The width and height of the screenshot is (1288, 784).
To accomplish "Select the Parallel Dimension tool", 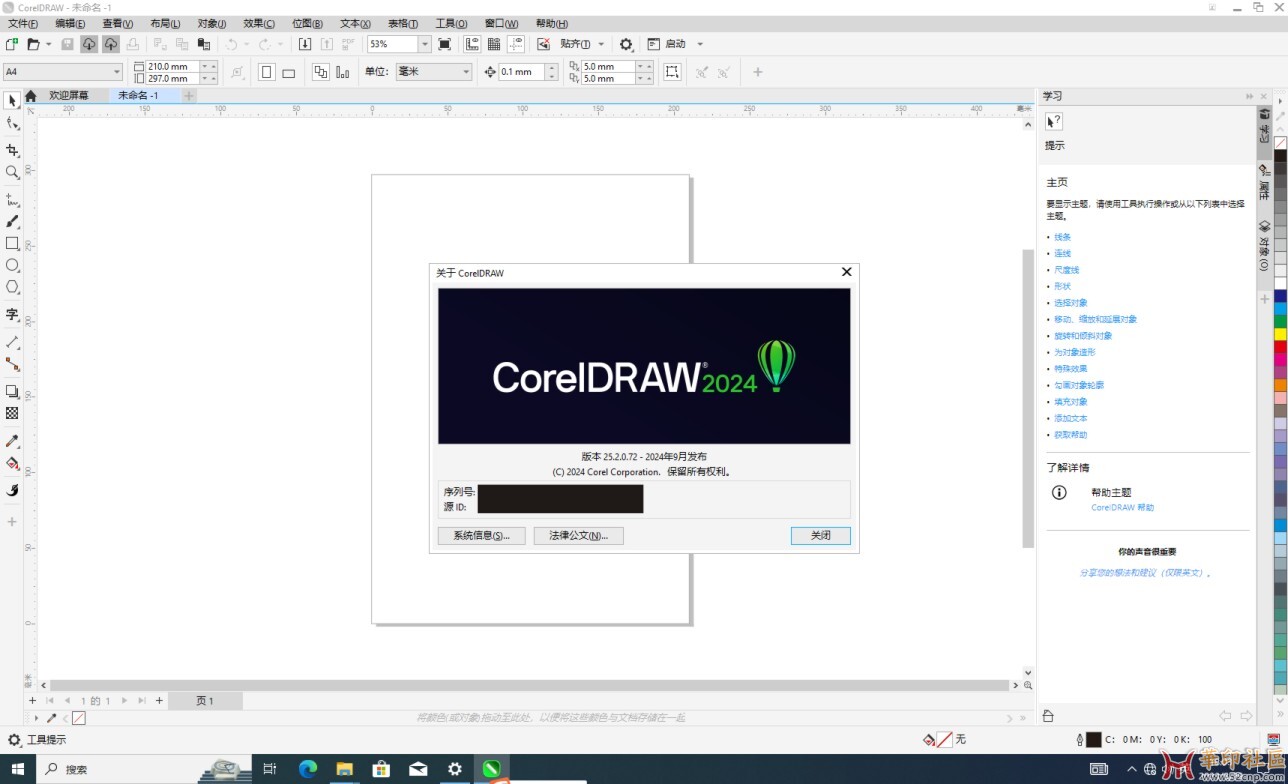I will click(x=12, y=342).
